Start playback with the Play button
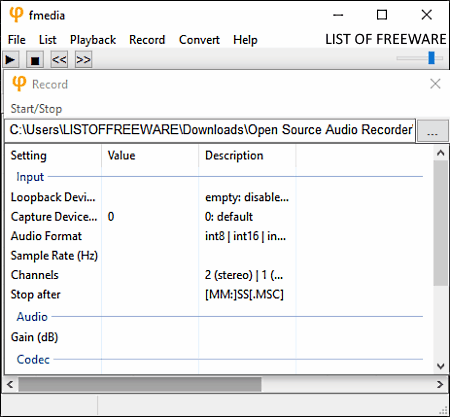 (x=11, y=60)
